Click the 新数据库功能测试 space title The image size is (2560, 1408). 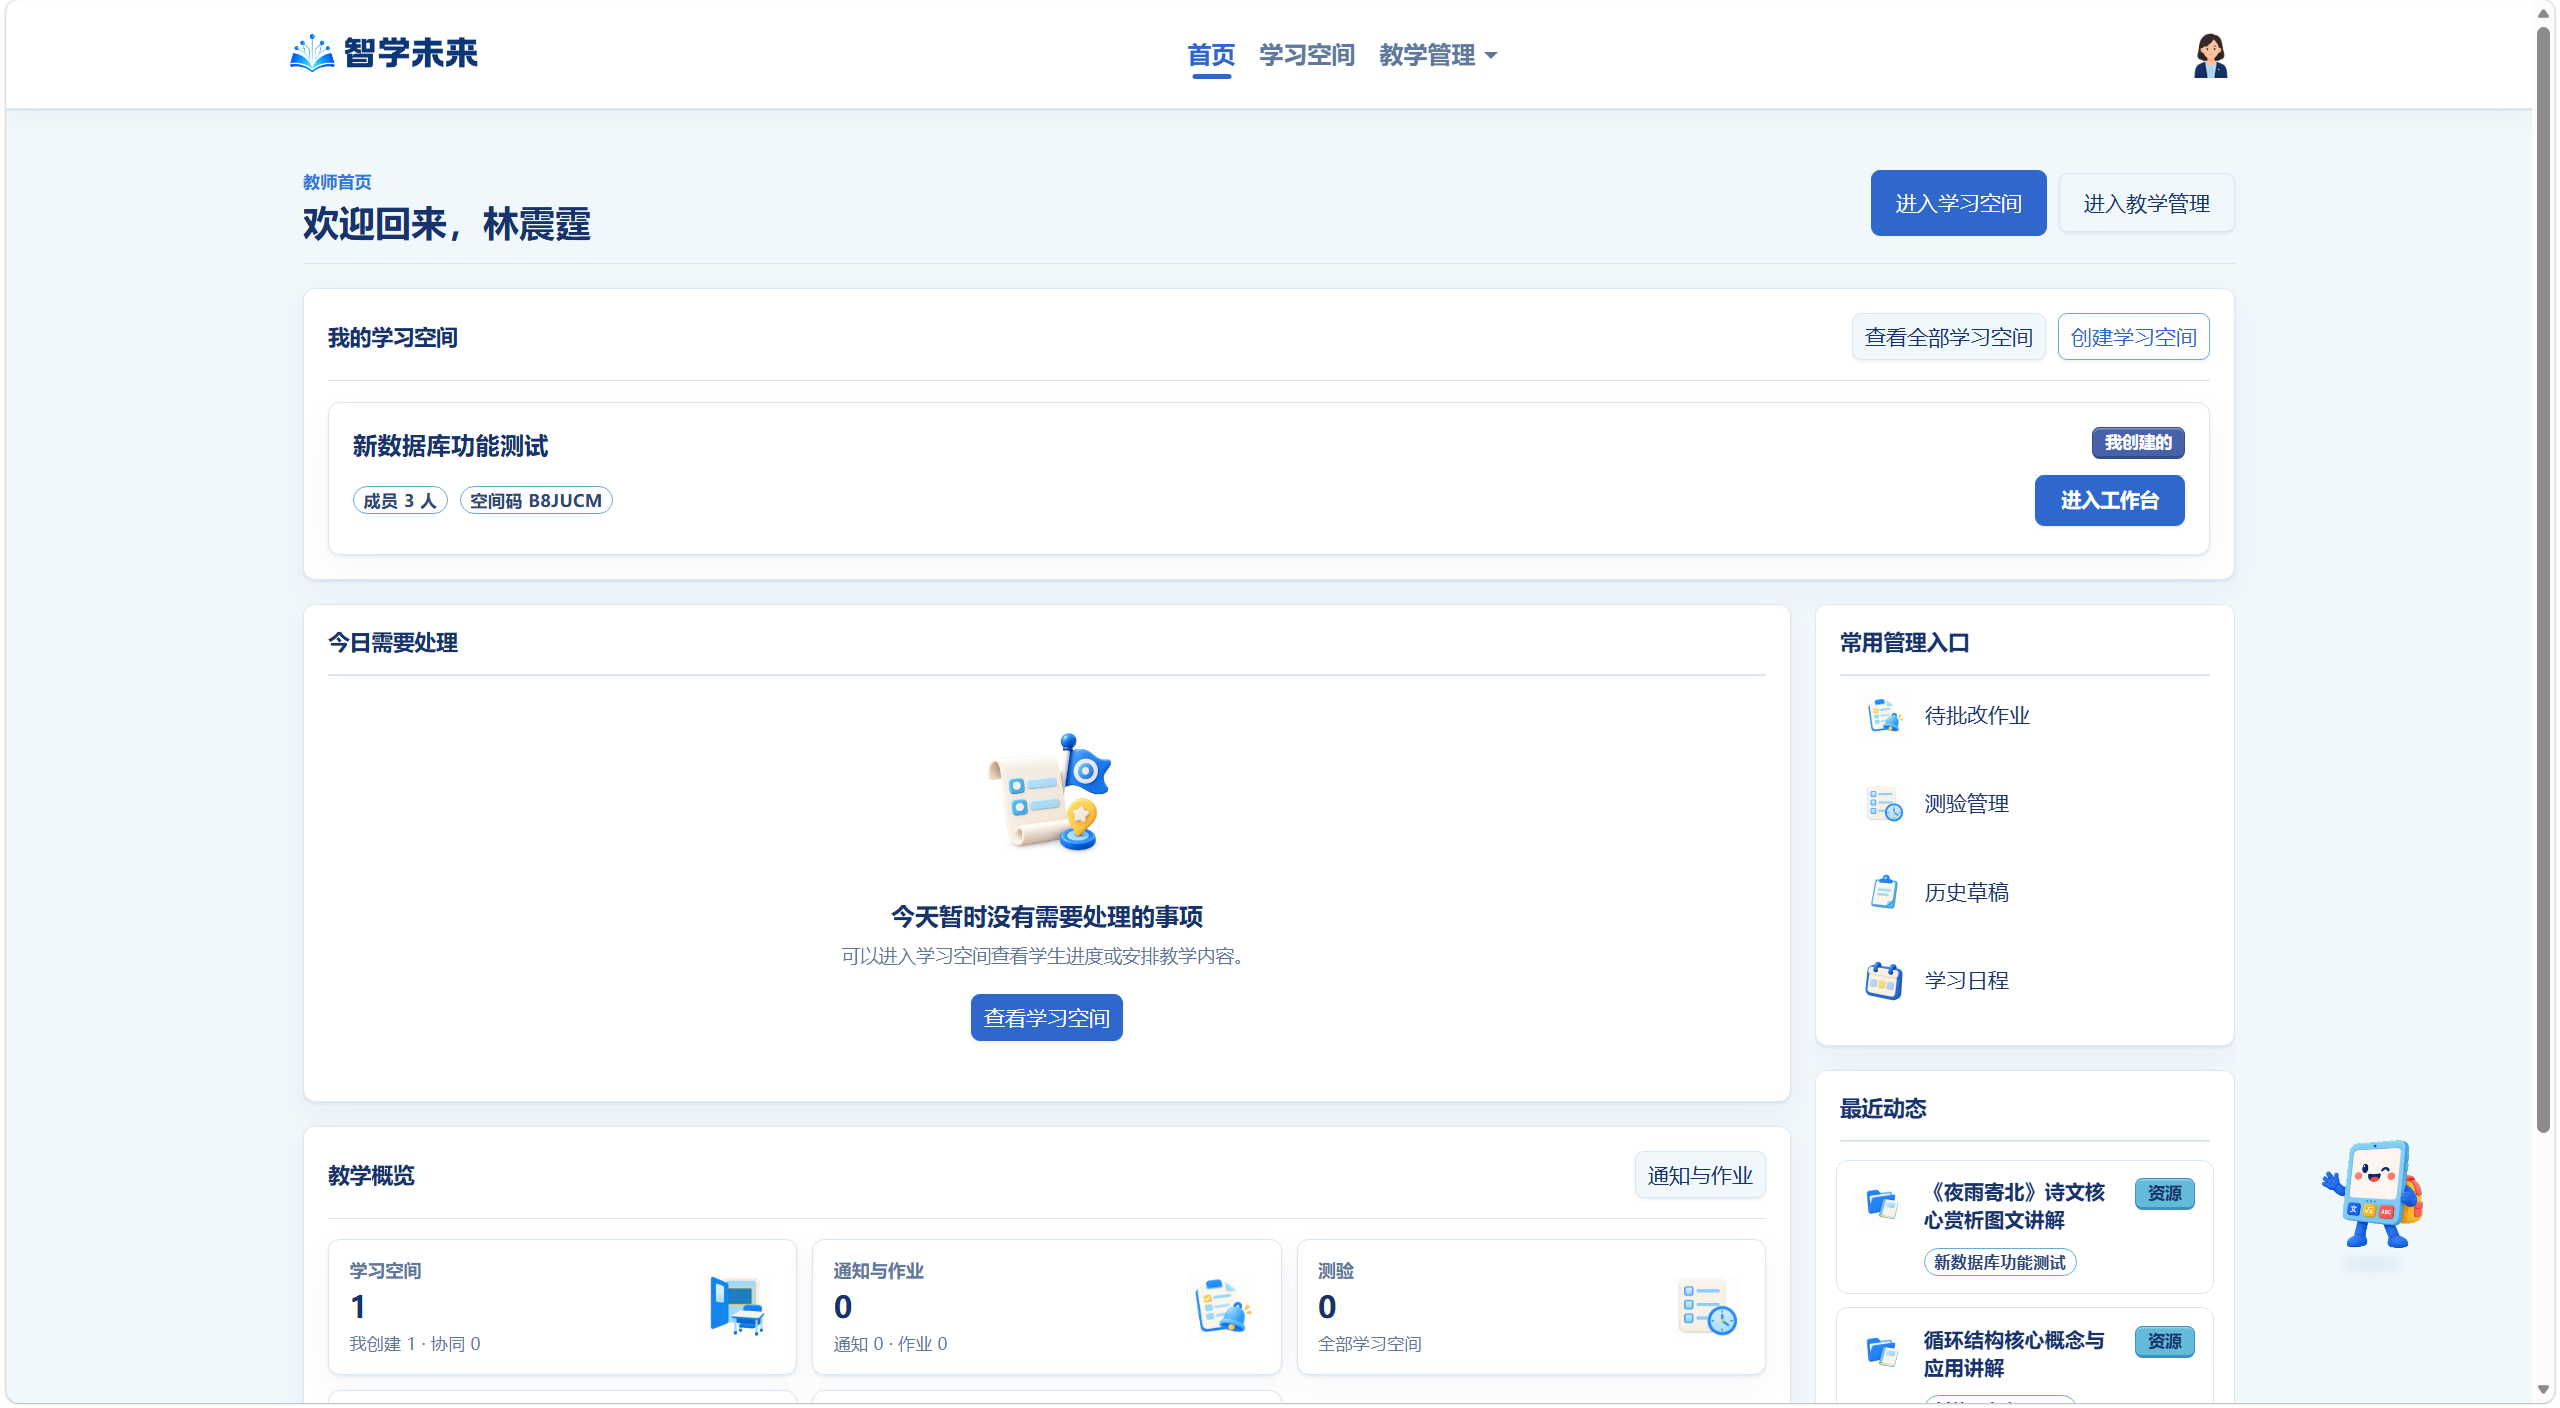(x=450, y=446)
